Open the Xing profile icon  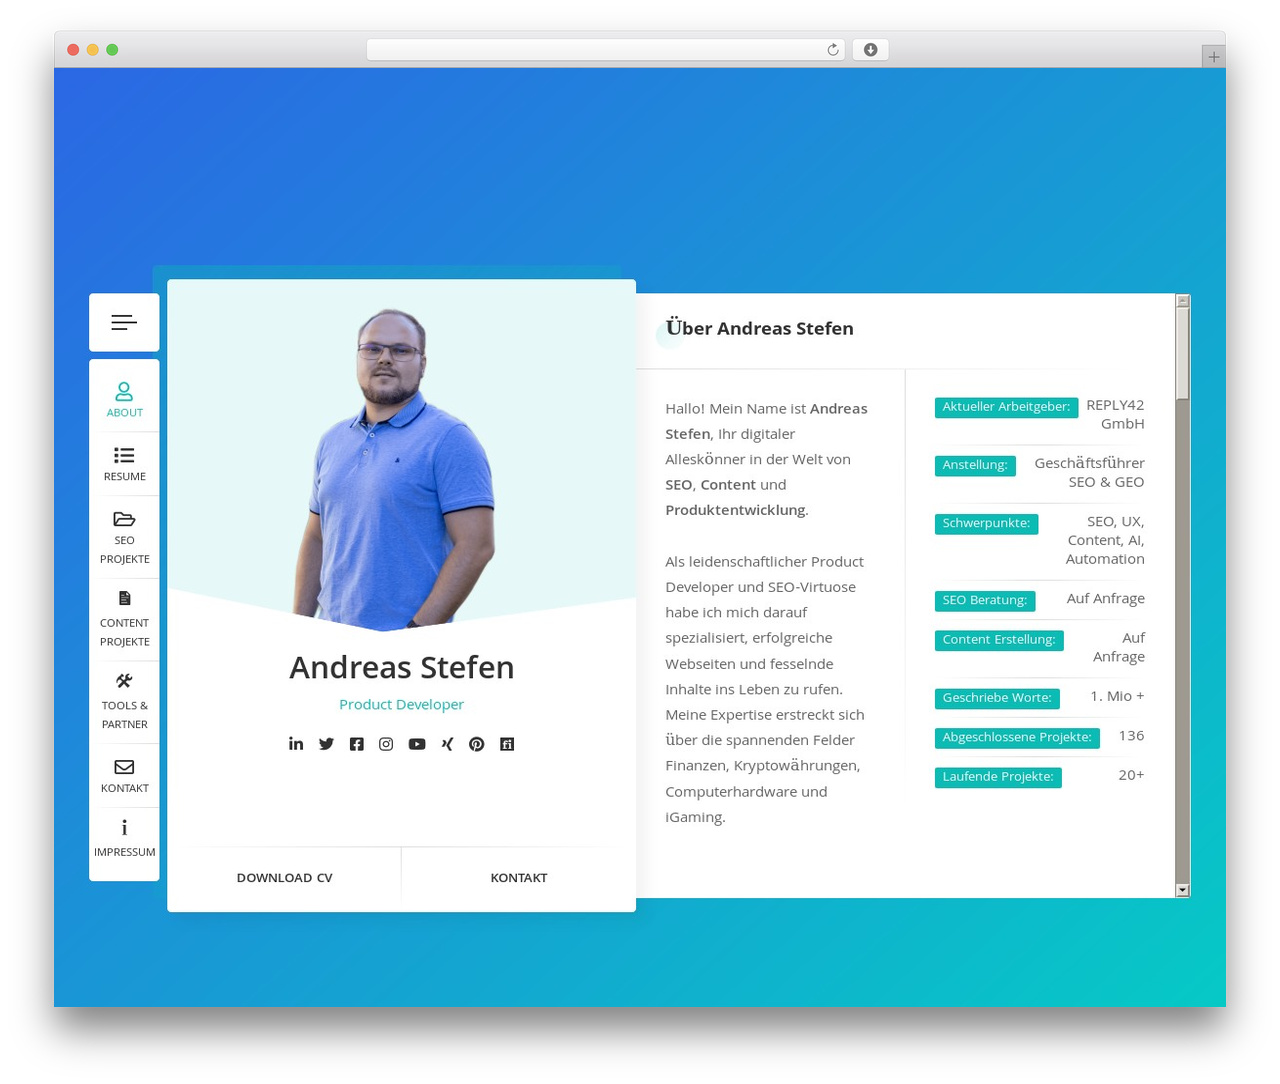coord(447,743)
